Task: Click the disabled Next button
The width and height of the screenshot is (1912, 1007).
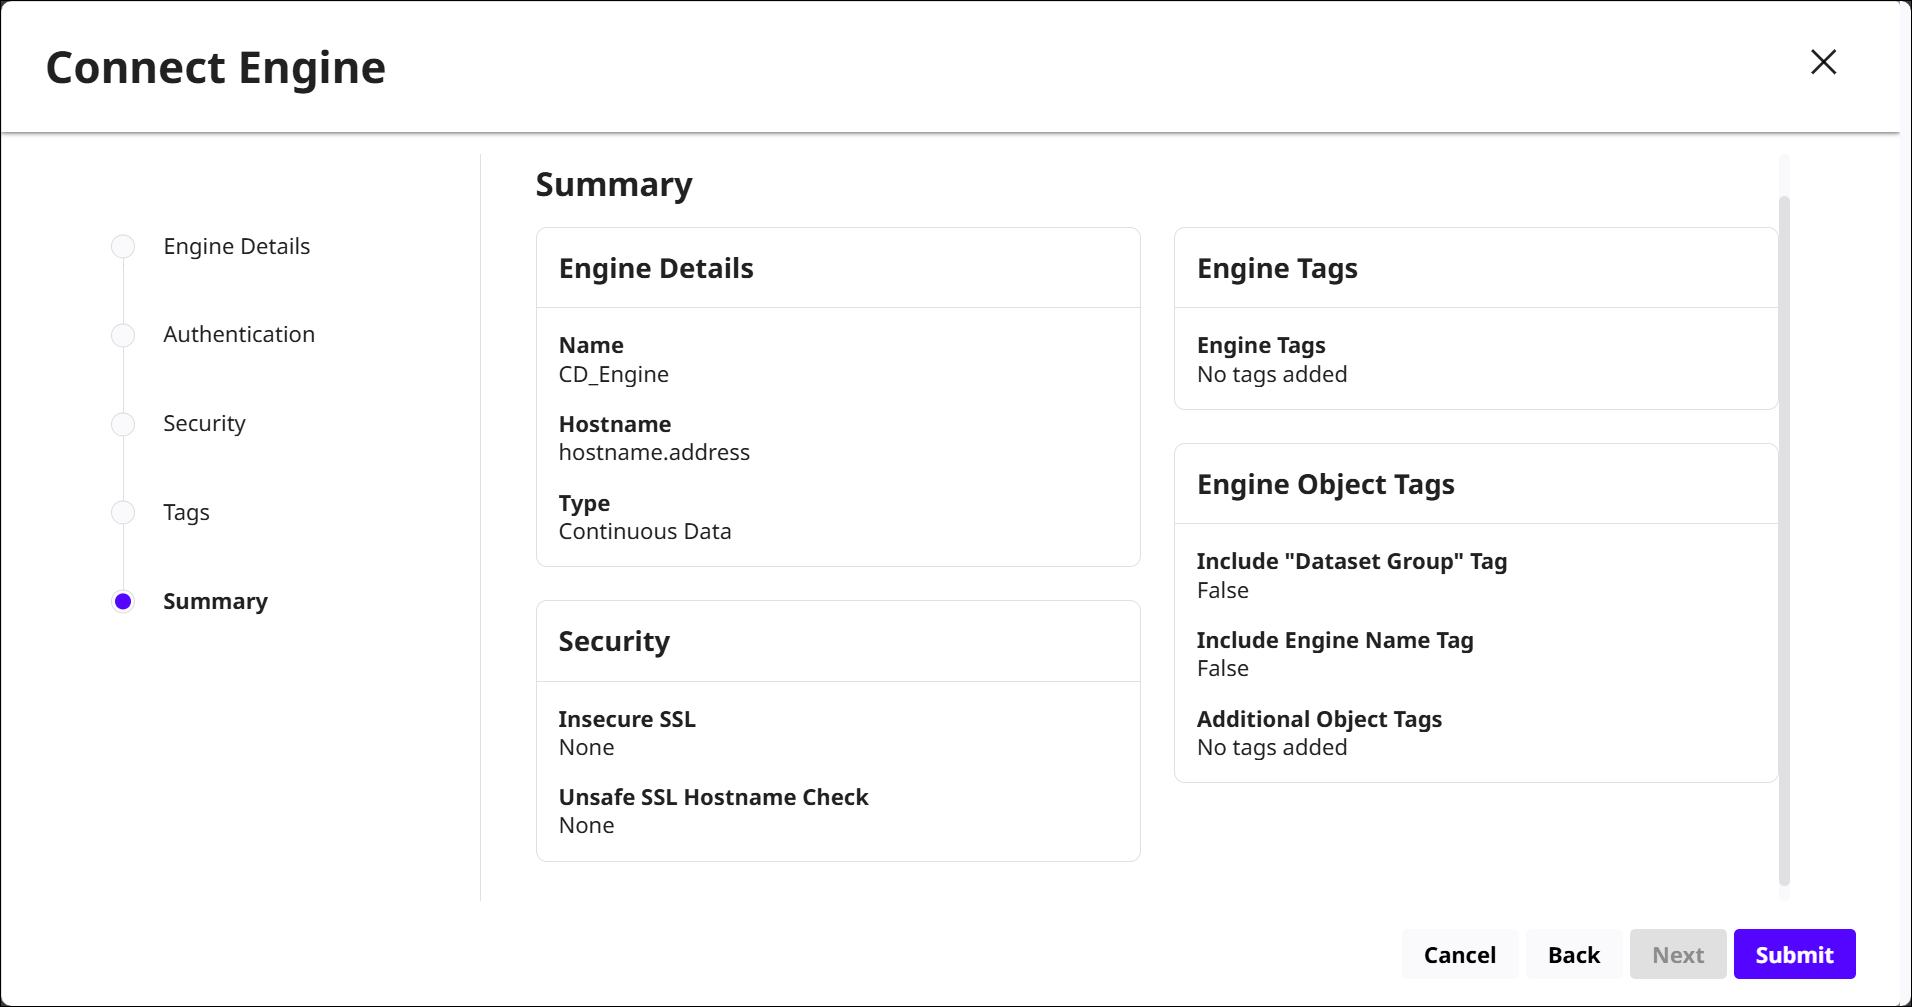Action: point(1677,955)
